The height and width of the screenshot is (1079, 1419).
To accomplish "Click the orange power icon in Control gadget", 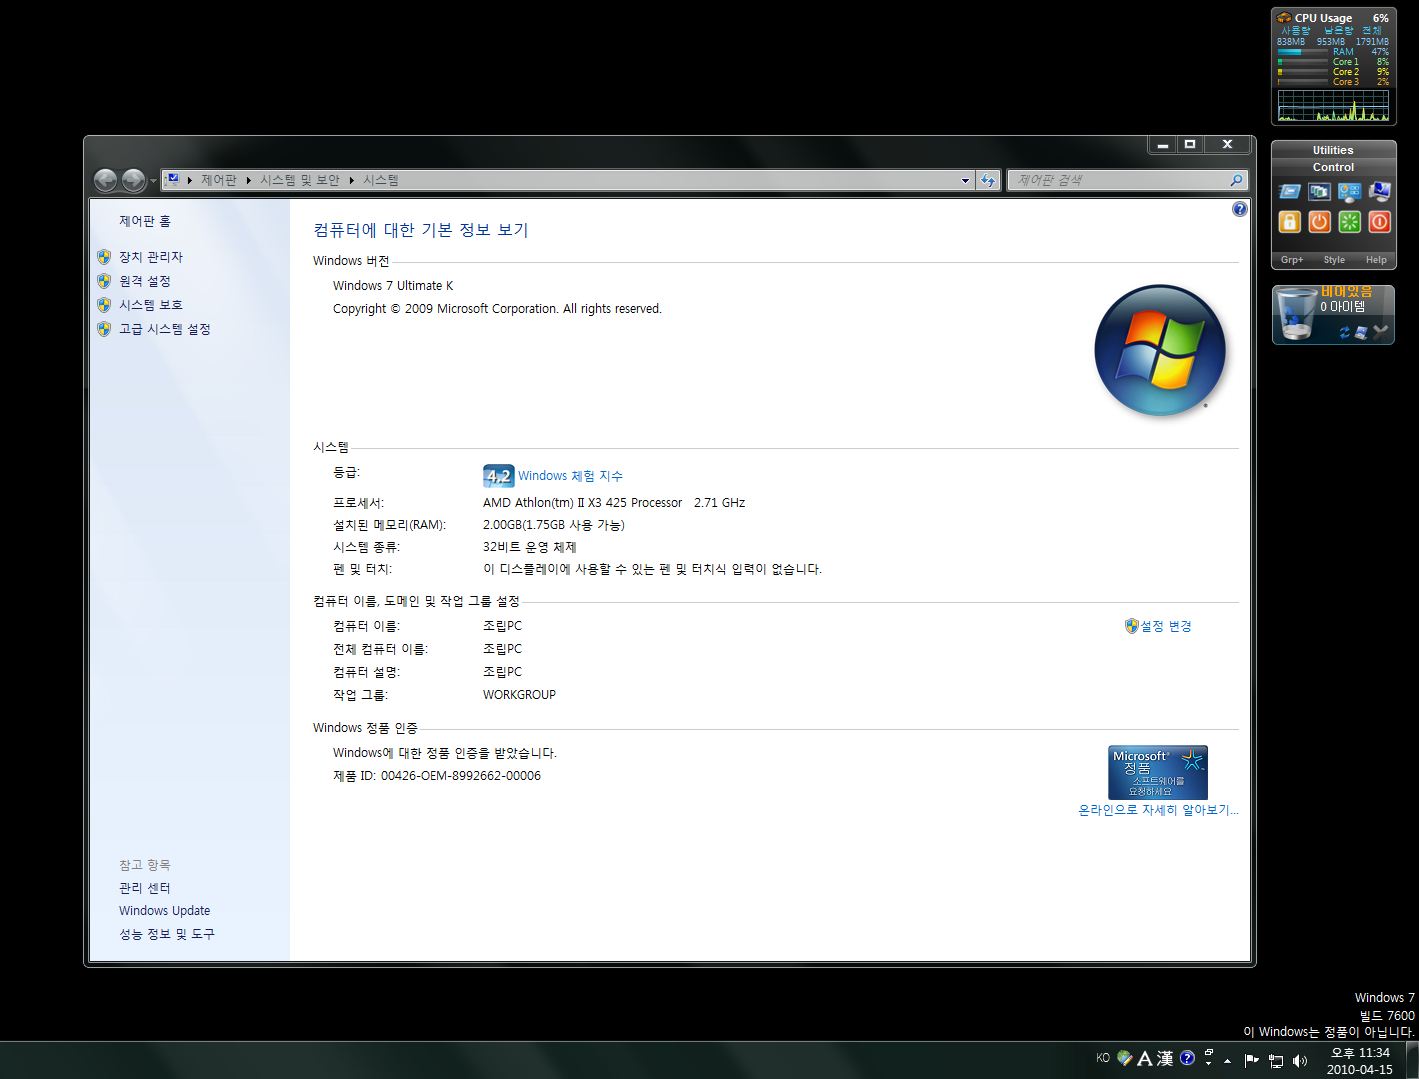I will (1319, 222).
